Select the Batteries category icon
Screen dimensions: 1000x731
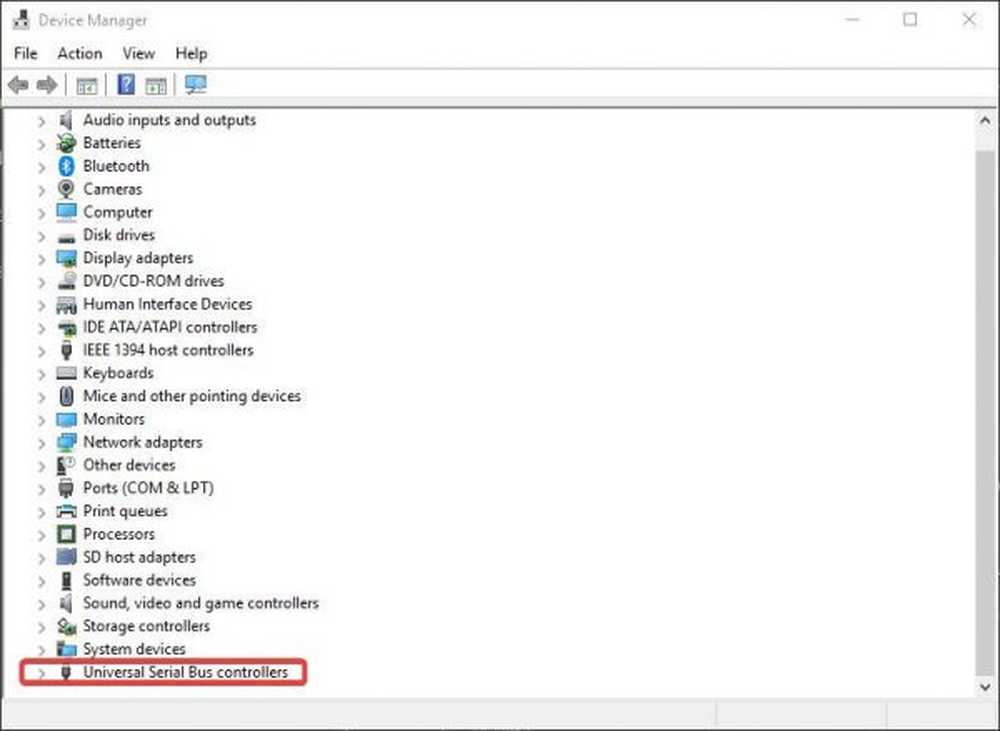pyautogui.click(x=67, y=143)
